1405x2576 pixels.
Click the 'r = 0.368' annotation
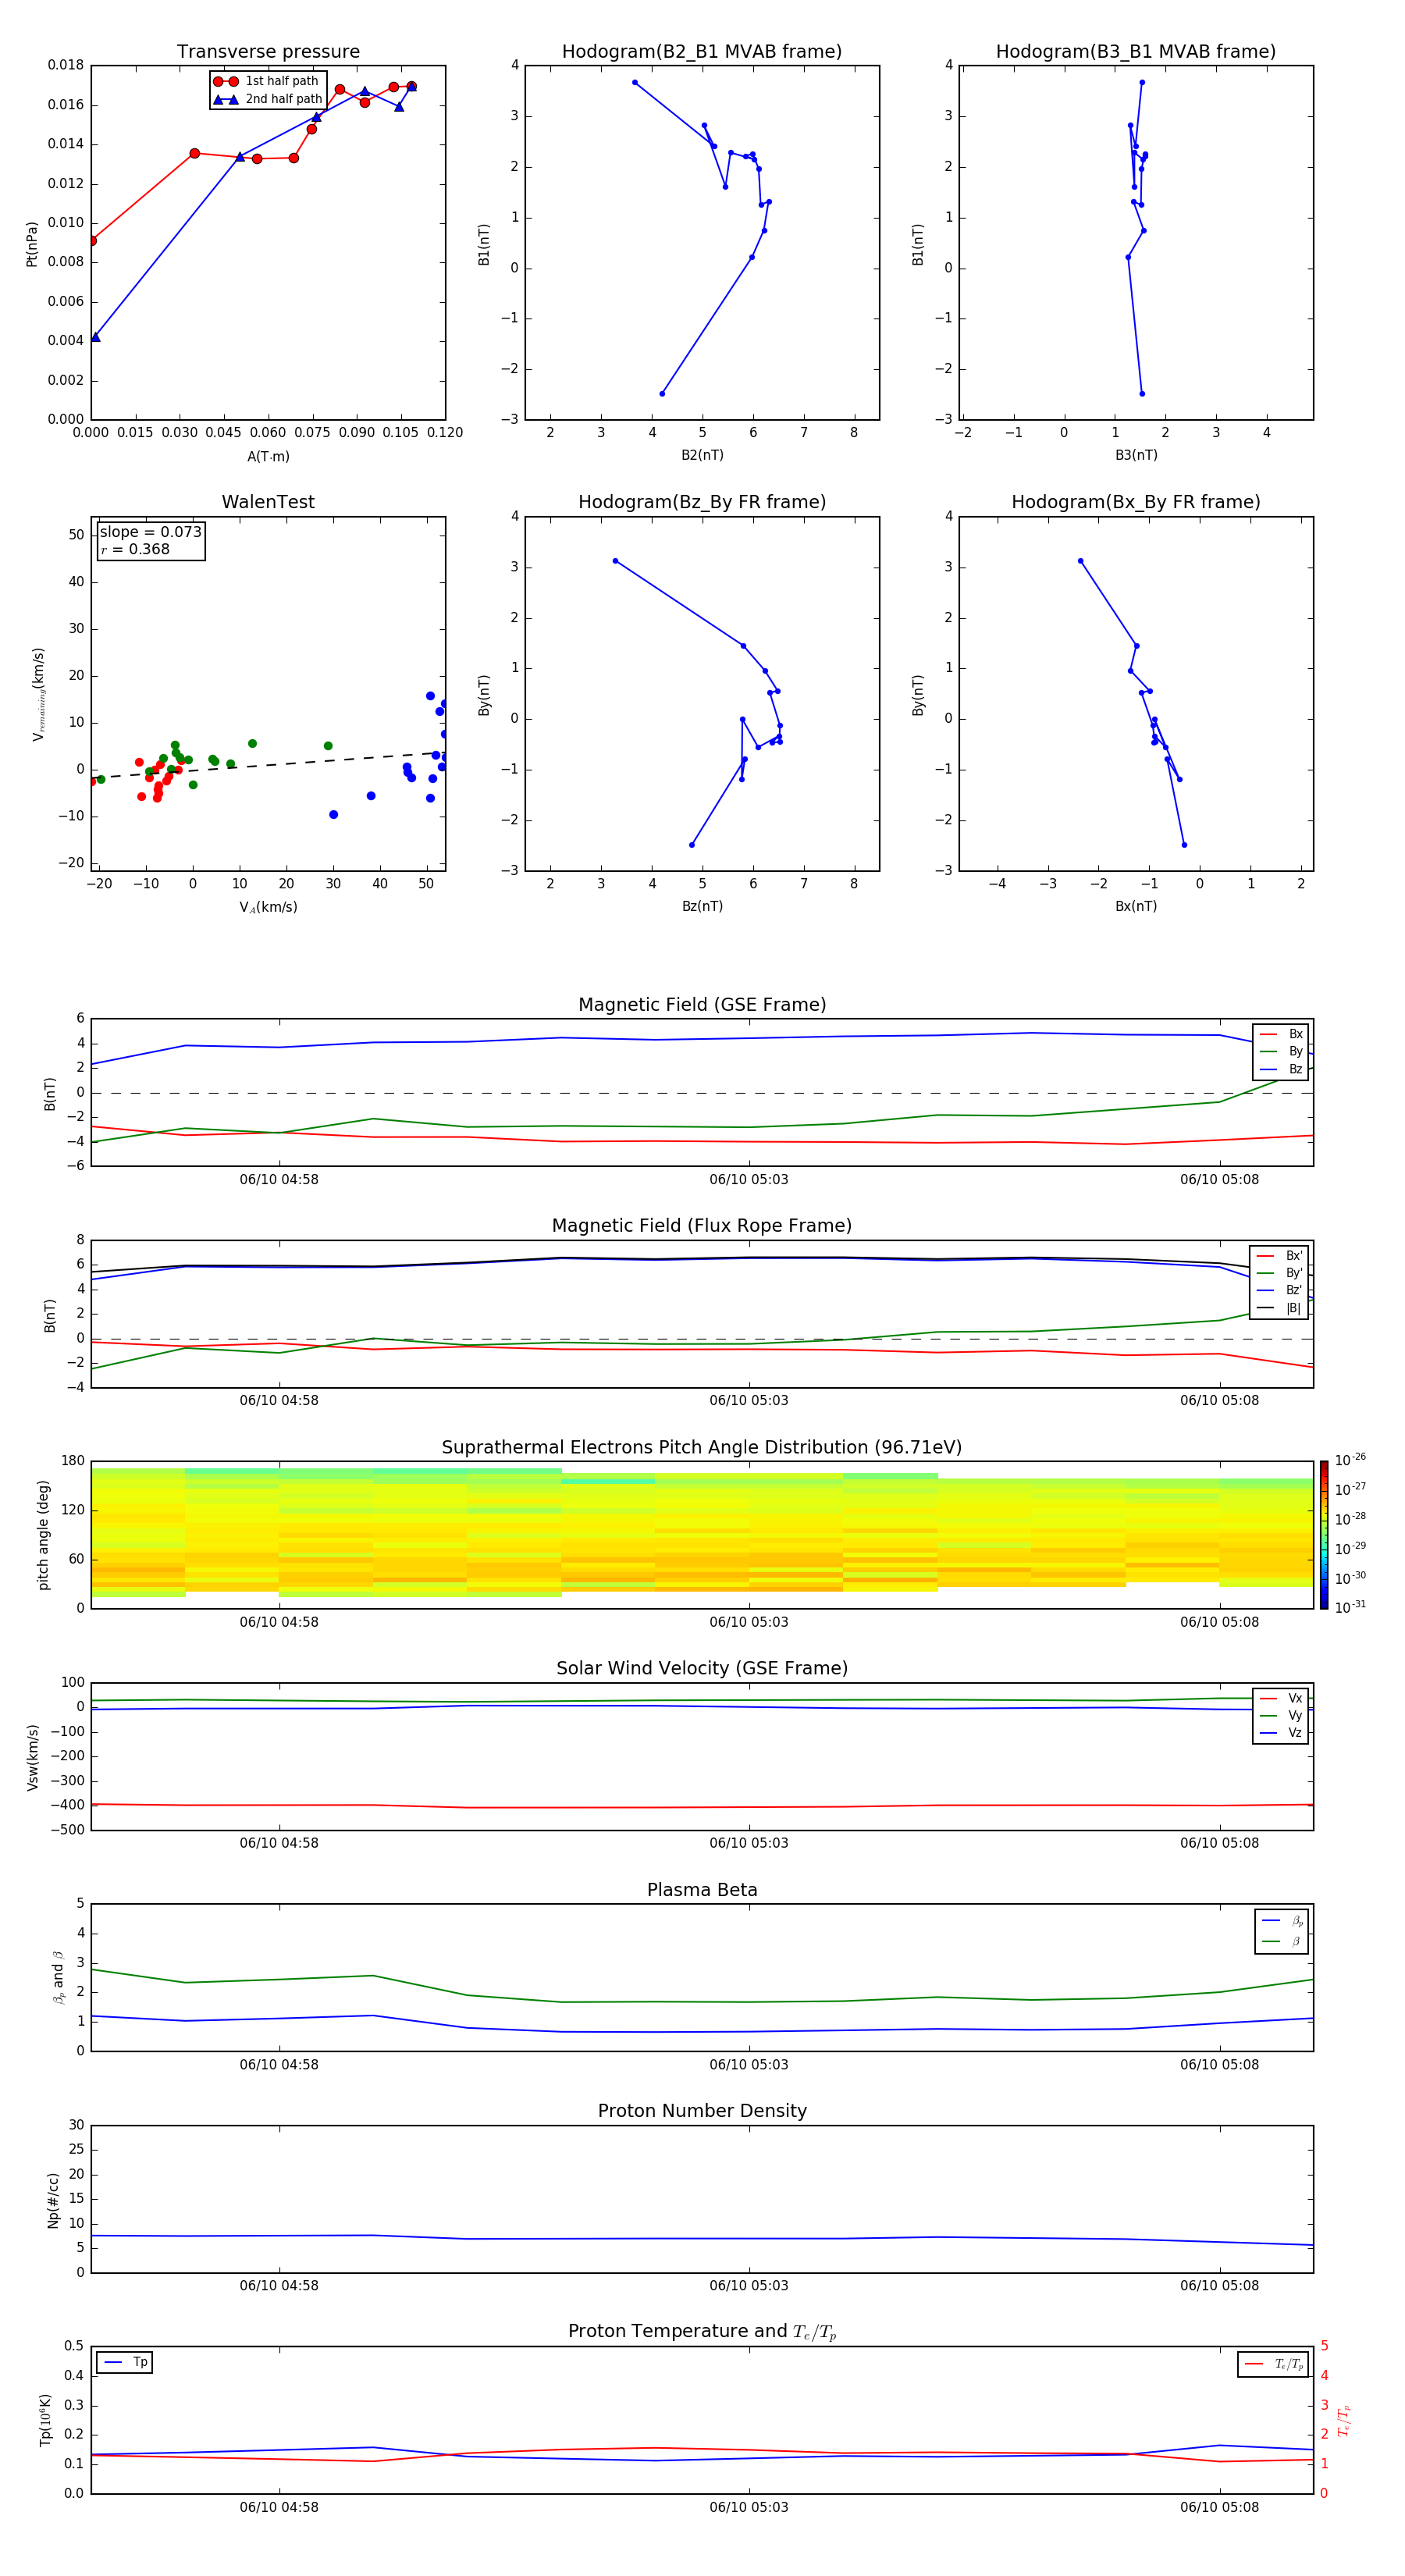135,549
